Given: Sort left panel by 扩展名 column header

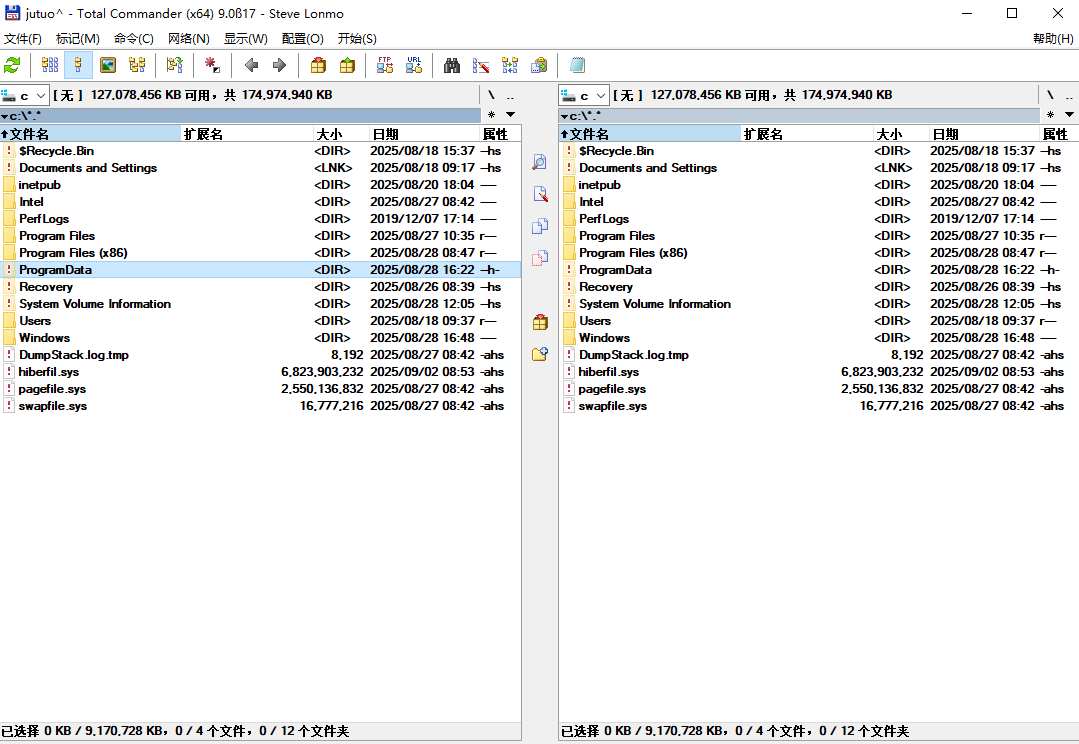Looking at the screenshot, I should [247, 134].
